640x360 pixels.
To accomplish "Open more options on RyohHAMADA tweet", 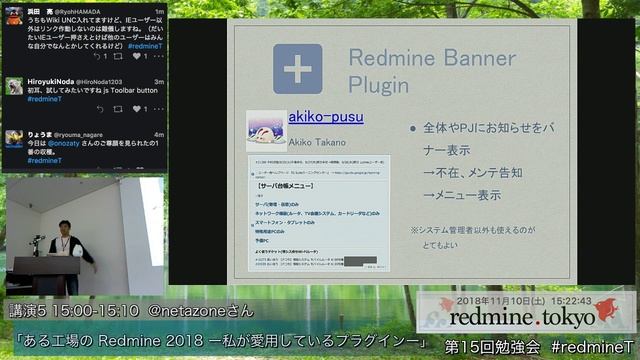I will pyautogui.click(x=158, y=56).
